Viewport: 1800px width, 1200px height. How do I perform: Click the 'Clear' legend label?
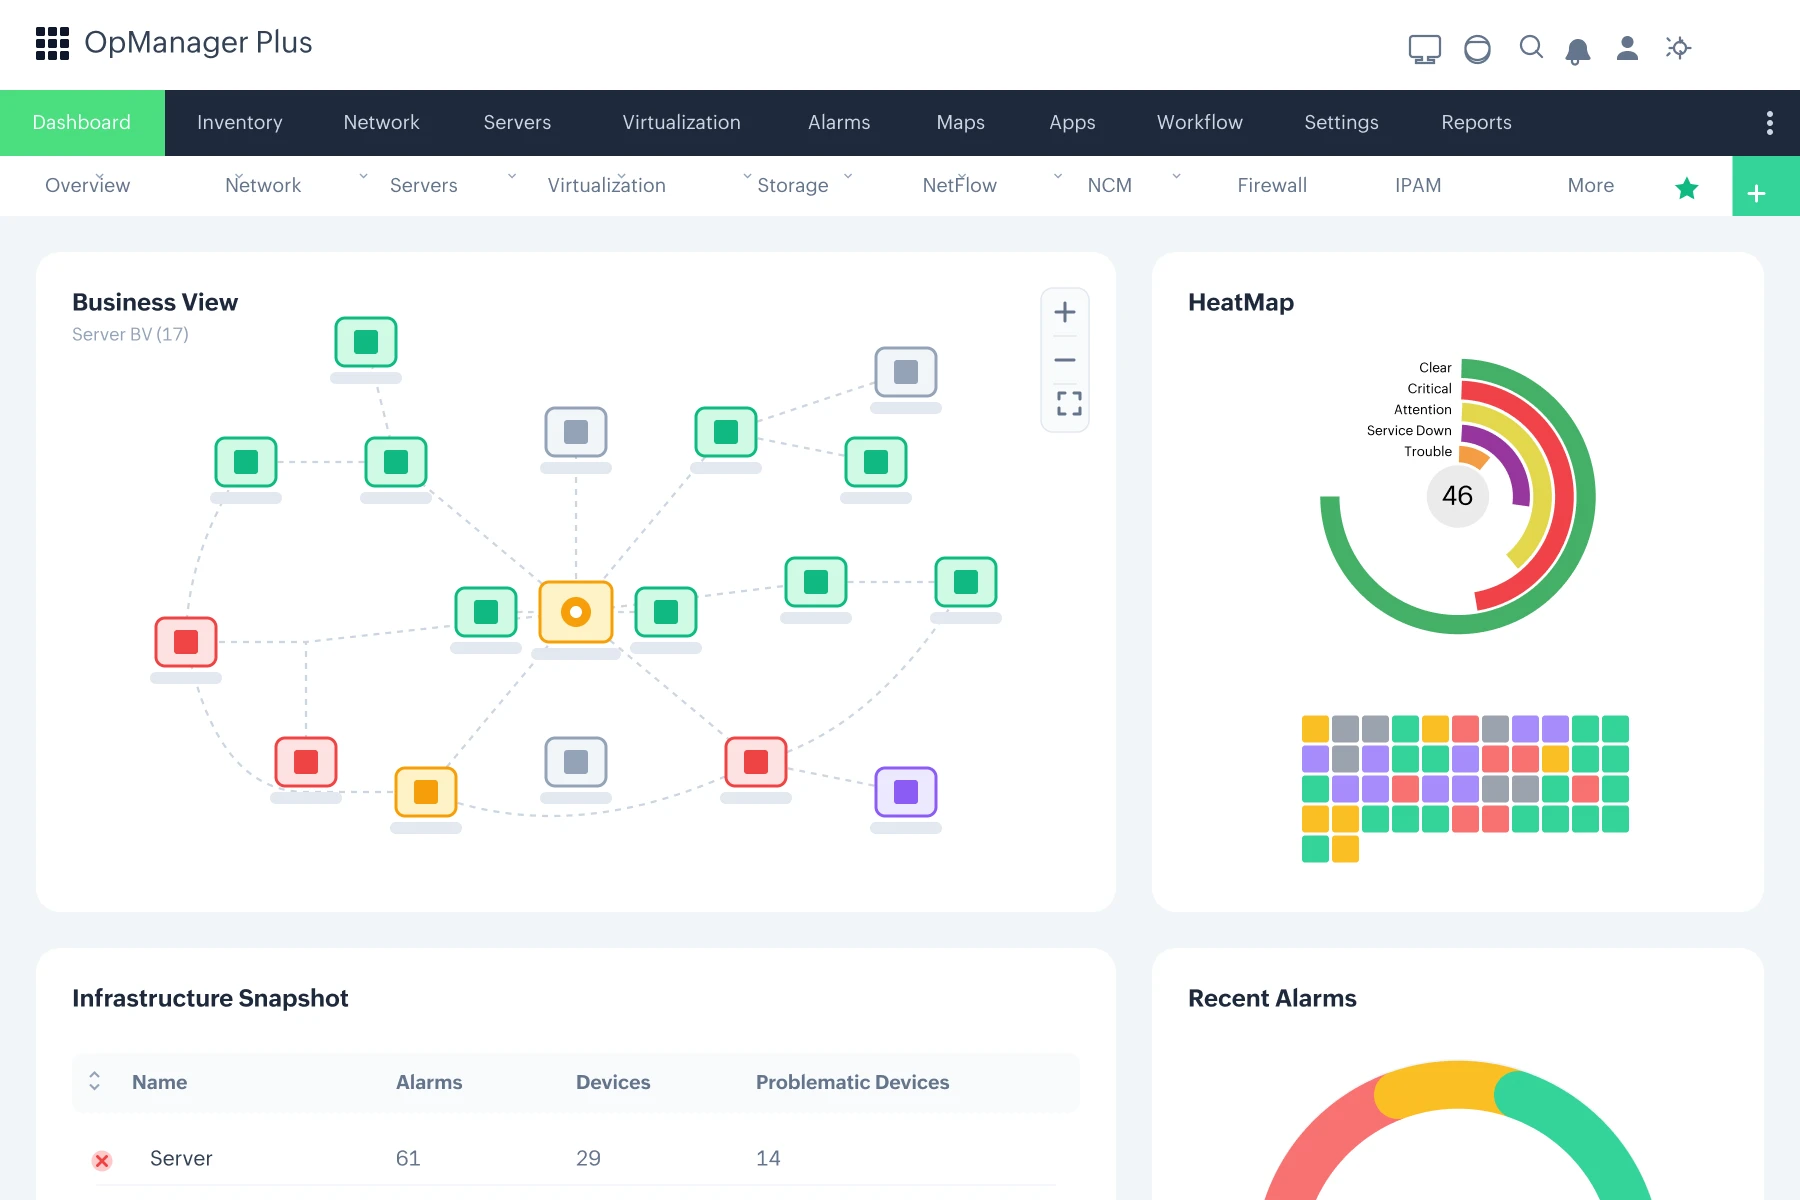(1435, 368)
